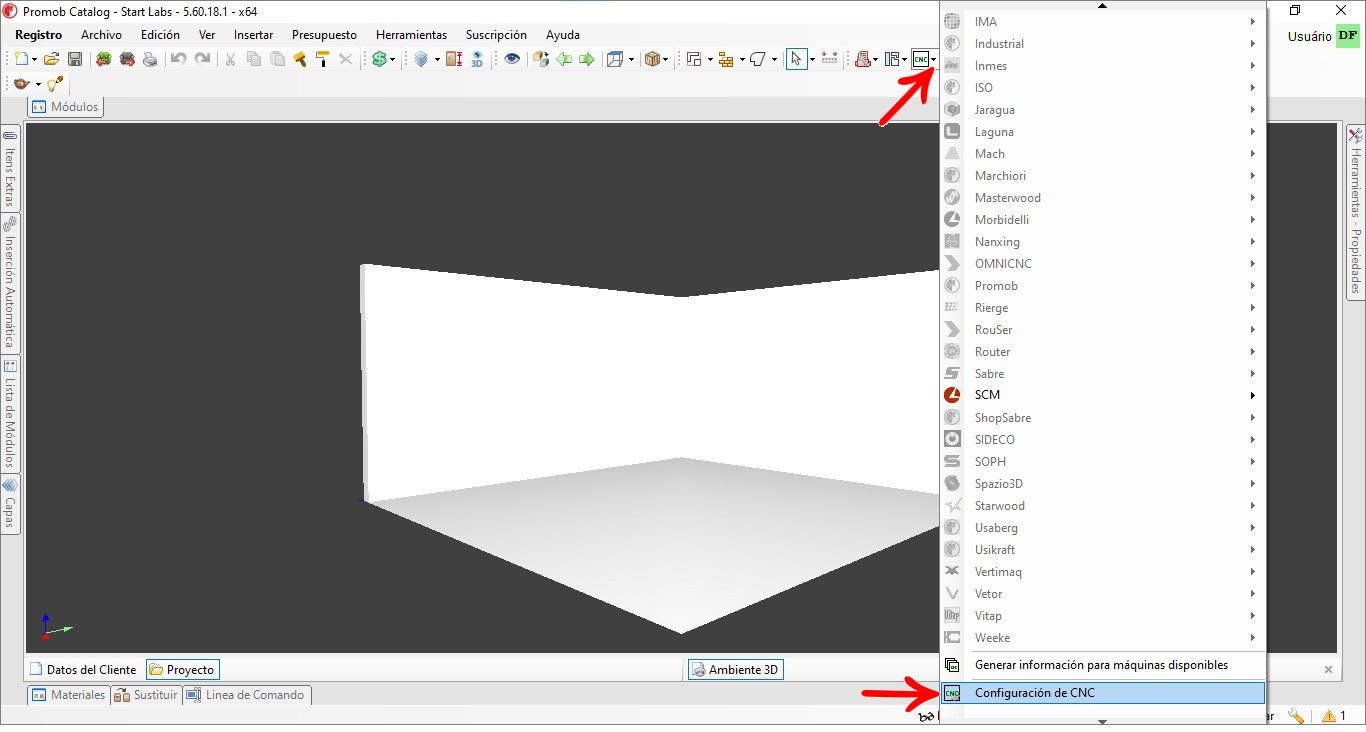The width and height of the screenshot is (1366, 732).
Task: Switch to Datos del Cliente tab
Action: click(83, 670)
